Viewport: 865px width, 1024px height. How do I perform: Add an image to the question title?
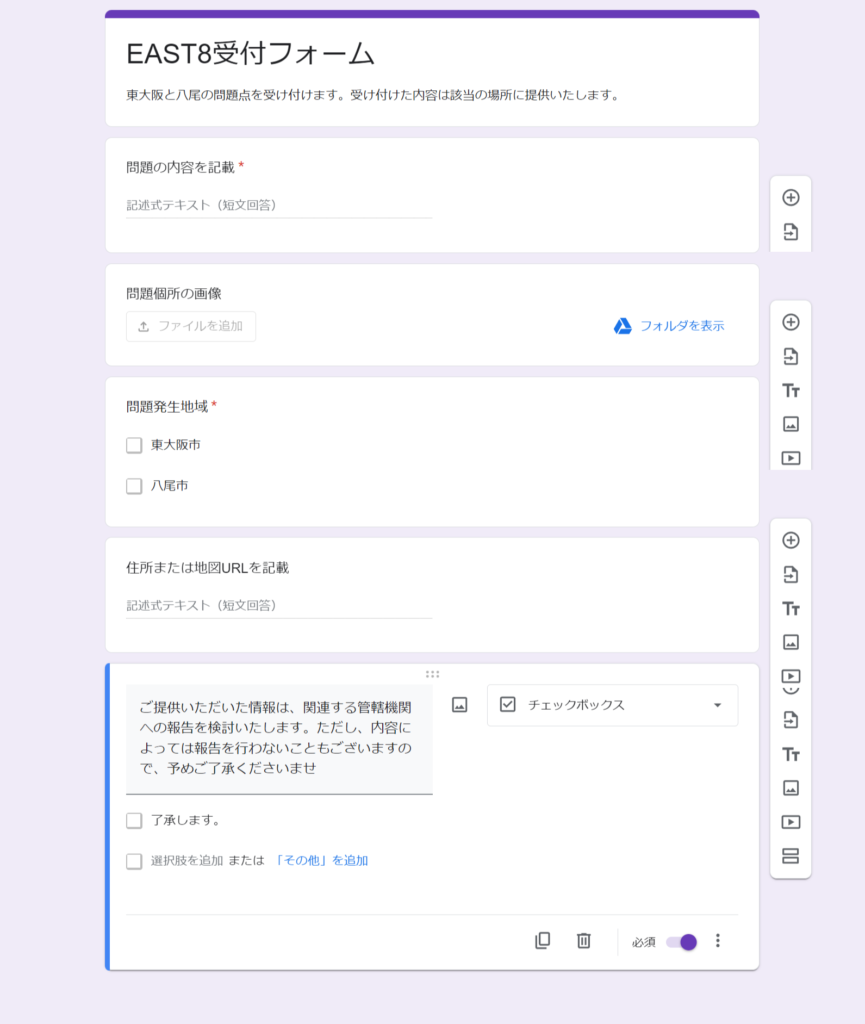pos(459,705)
